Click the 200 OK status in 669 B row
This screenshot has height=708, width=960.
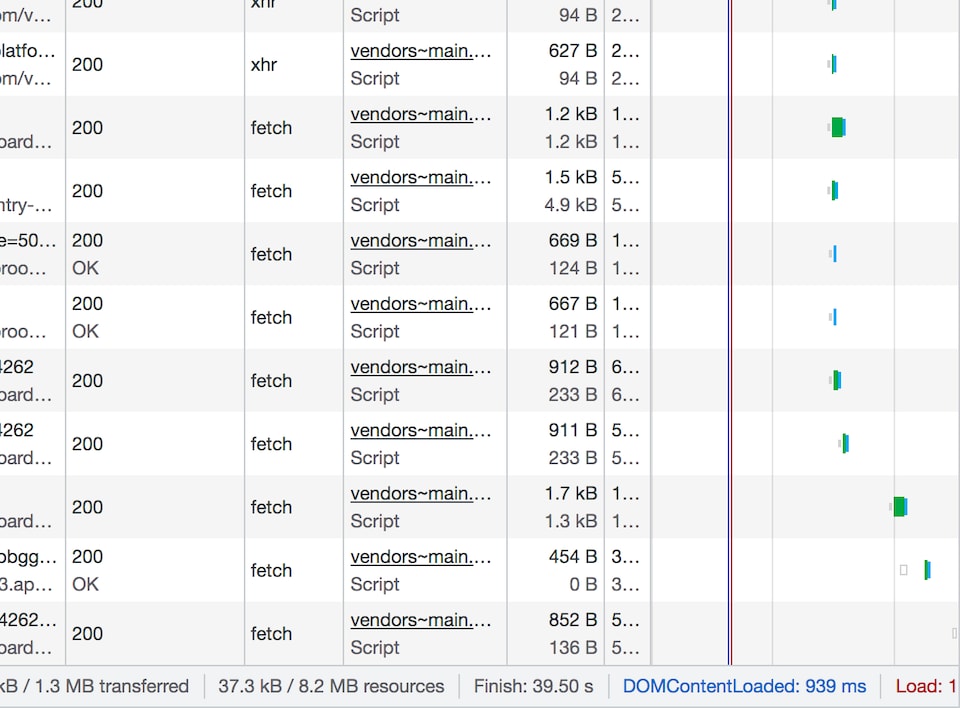[x=87, y=254]
